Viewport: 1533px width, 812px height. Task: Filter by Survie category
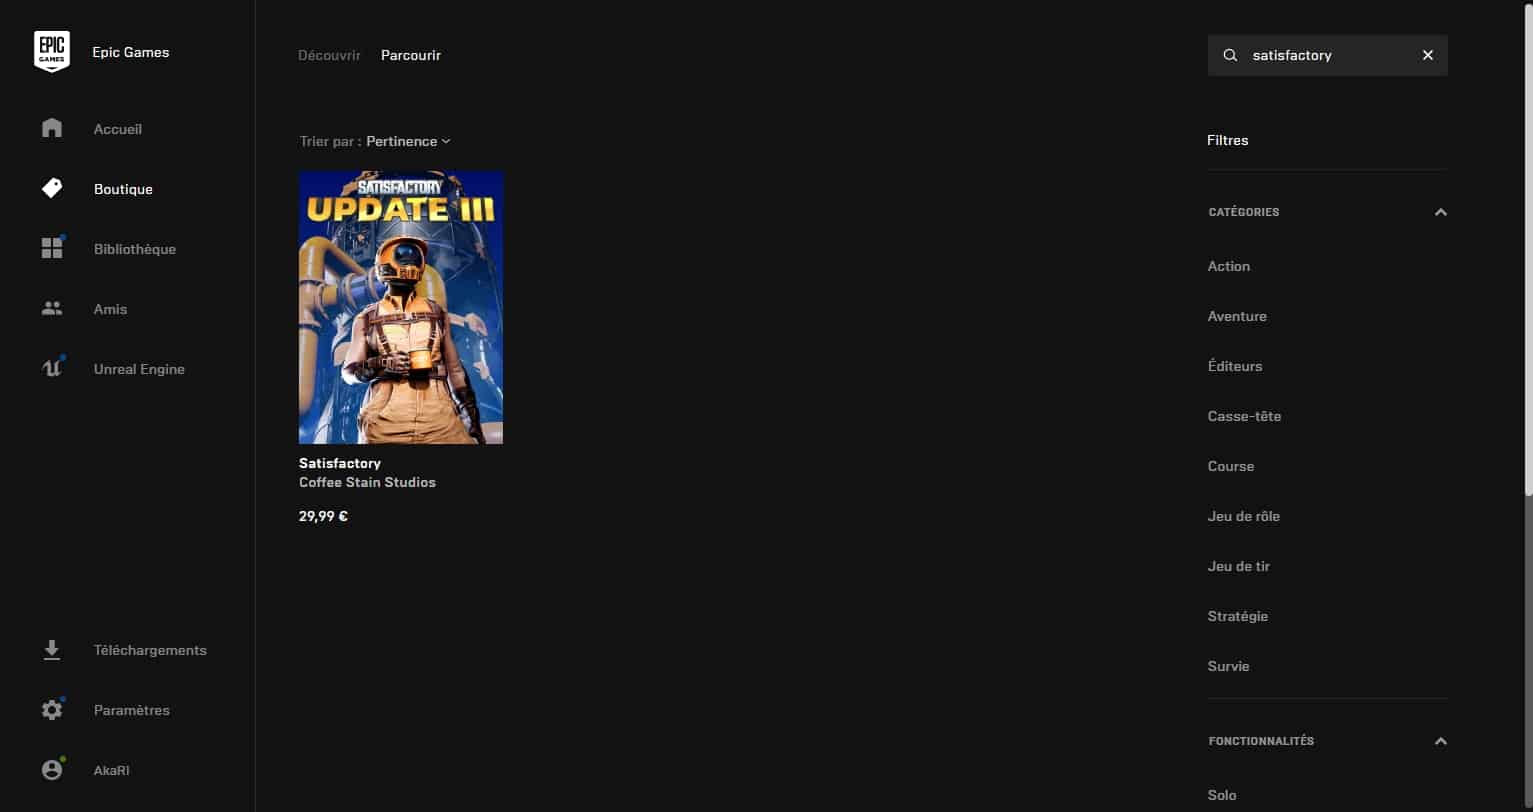[x=1229, y=666]
